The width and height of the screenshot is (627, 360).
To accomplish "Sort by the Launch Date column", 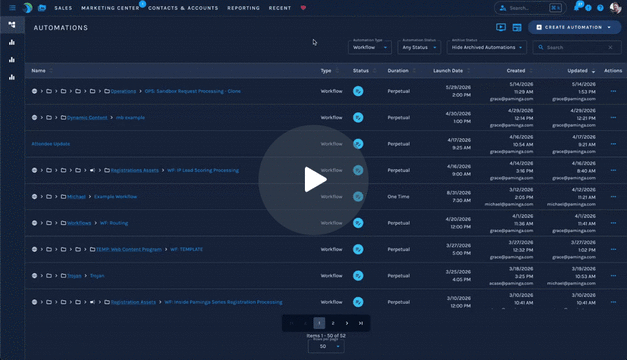I will point(448,71).
